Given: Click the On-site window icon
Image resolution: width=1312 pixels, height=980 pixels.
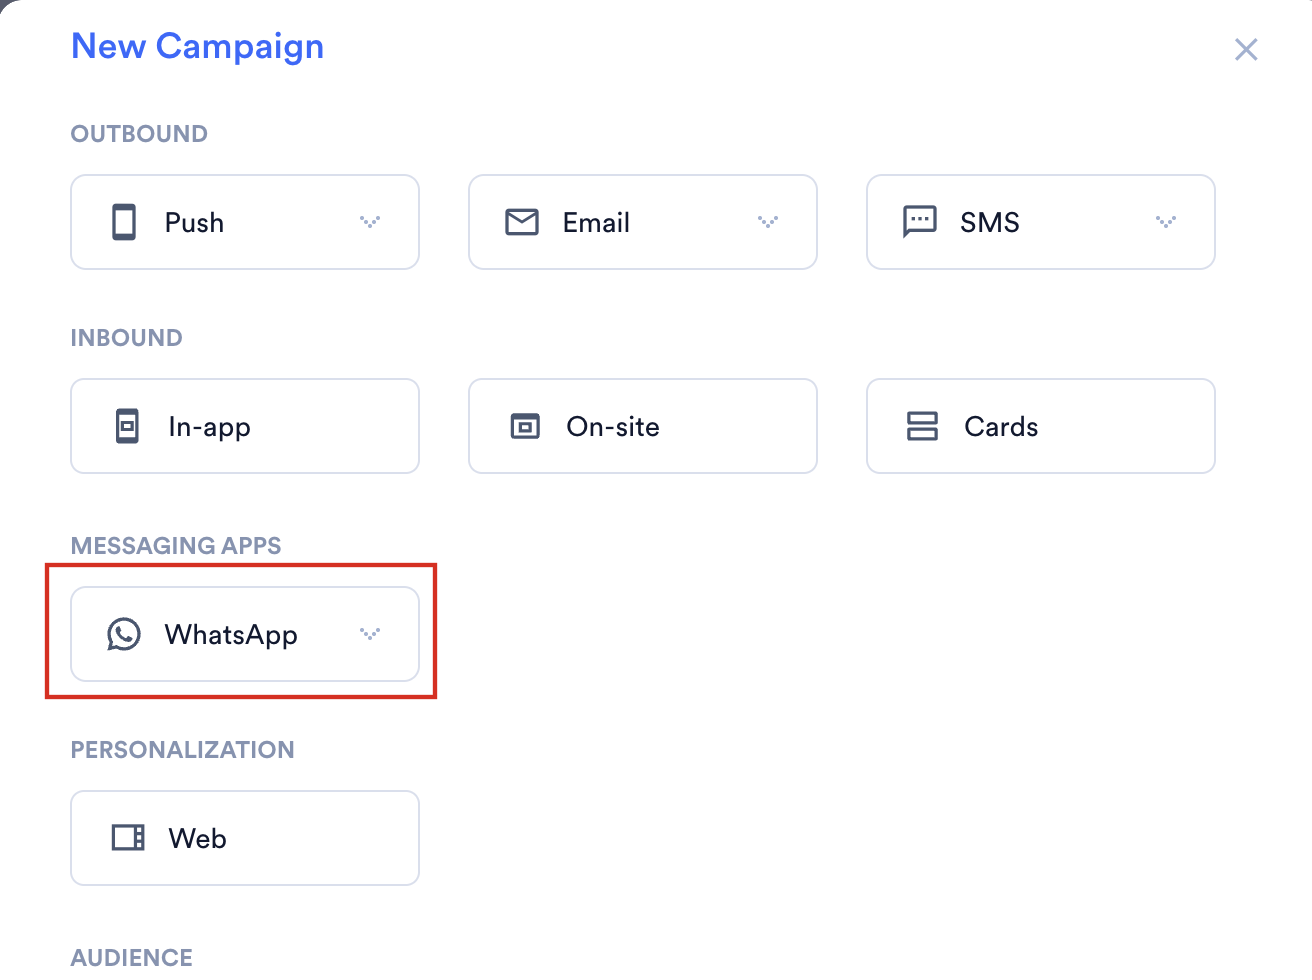Looking at the screenshot, I should (x=525, y=426).
